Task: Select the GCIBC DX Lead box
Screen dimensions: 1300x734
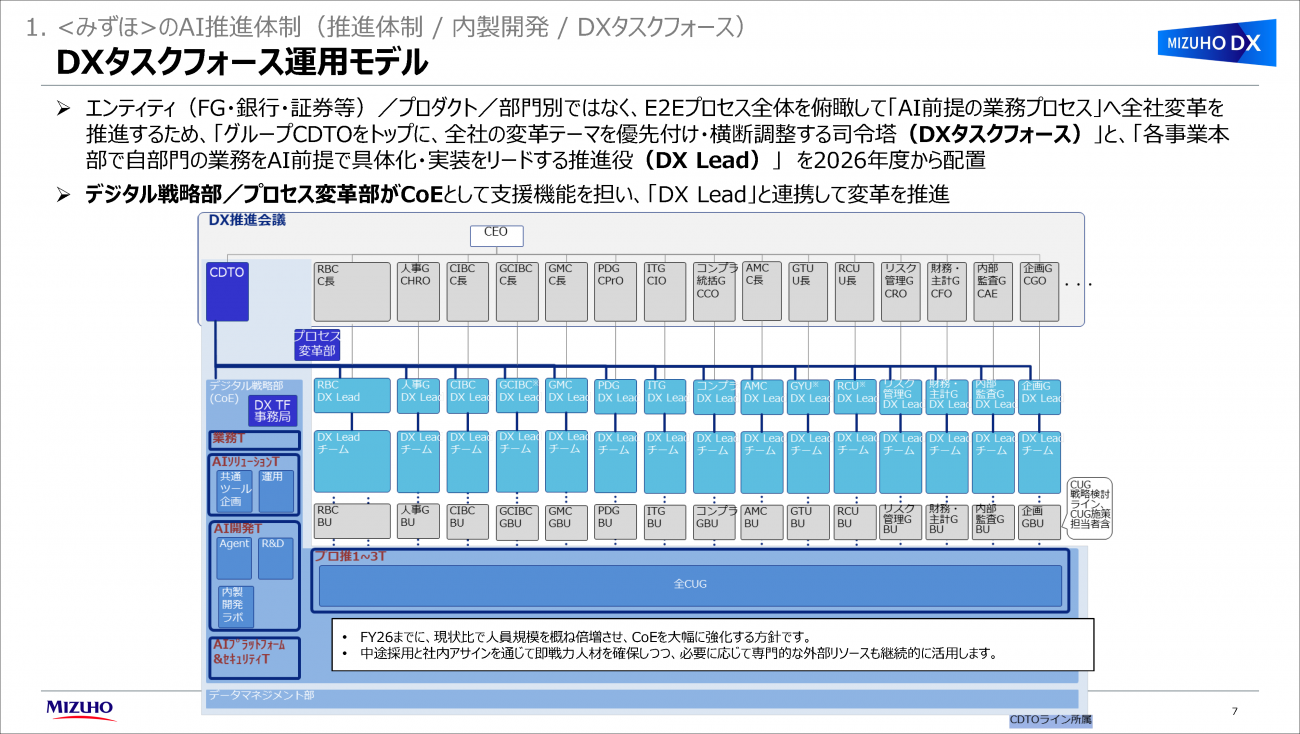Action: (x=517, y=396)
